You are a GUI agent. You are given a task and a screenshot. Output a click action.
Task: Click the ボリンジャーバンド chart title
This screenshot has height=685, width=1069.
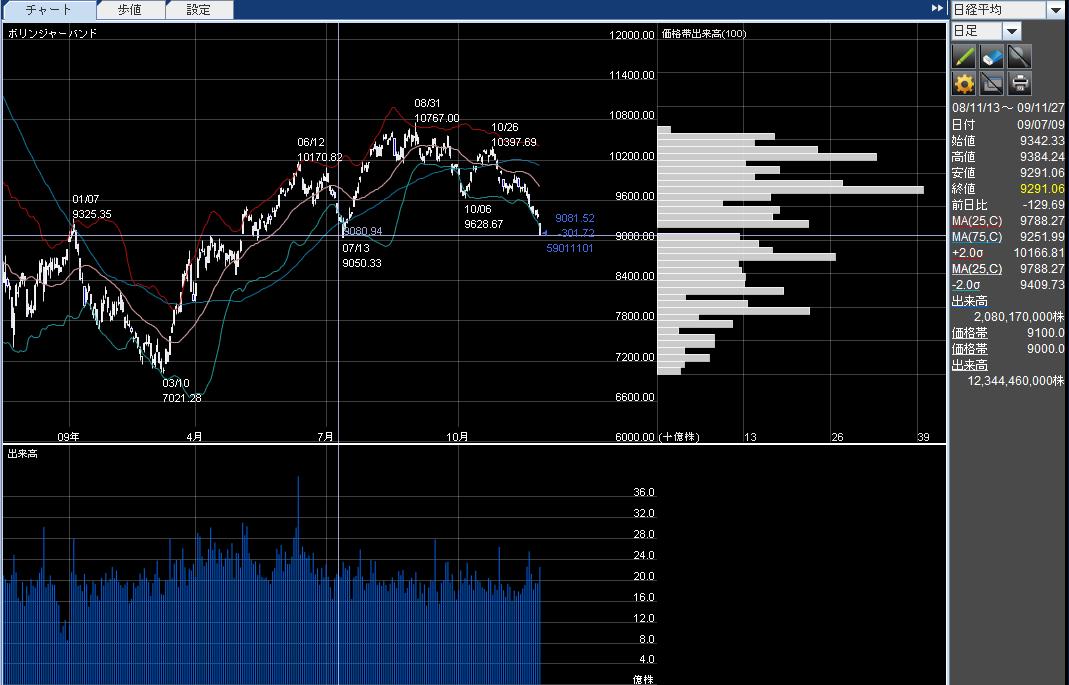click(x=52, y=33)
